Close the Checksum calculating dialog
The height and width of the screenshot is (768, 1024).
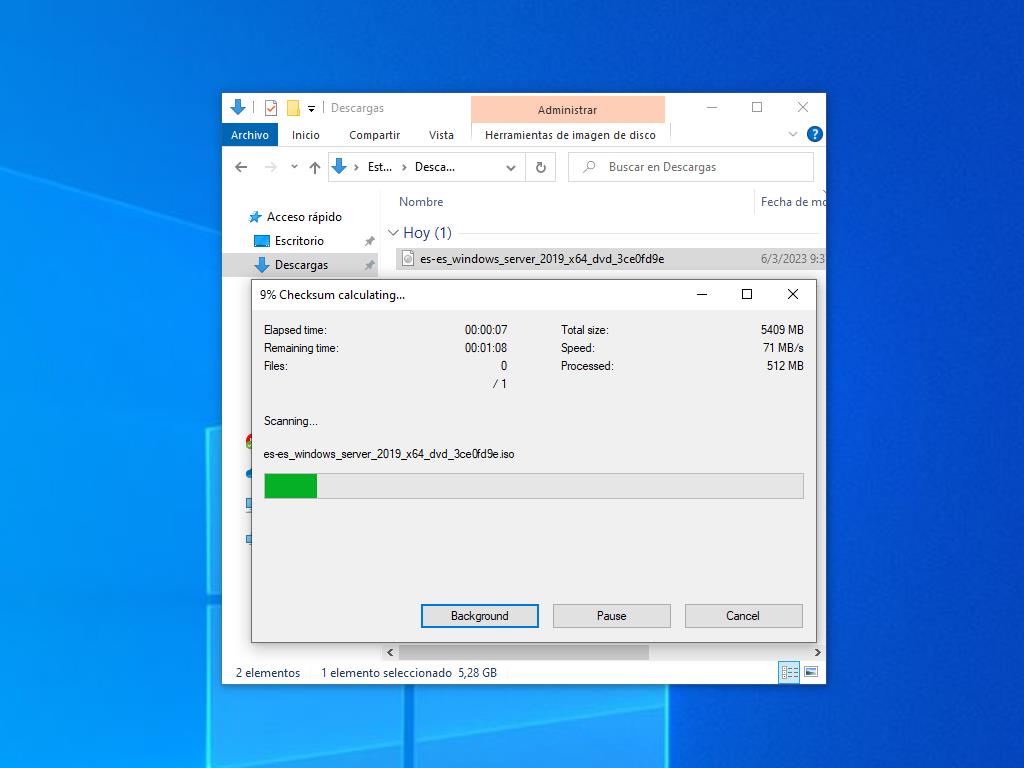(793, 295)
